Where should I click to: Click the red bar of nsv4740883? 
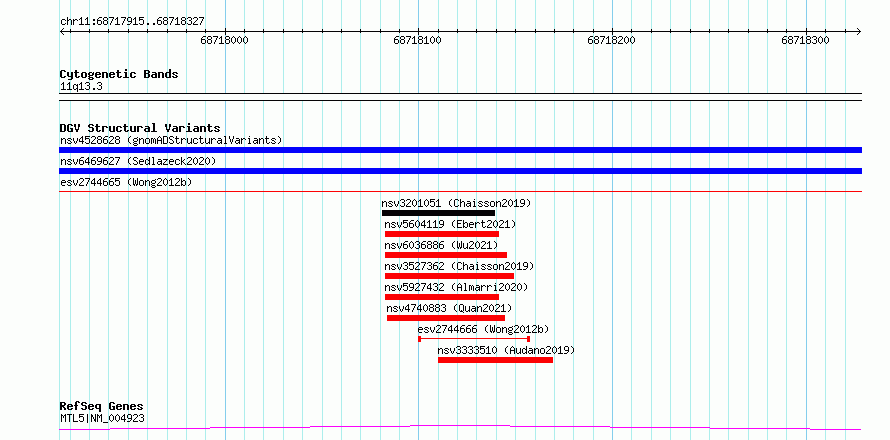click(x=446, y=318)
